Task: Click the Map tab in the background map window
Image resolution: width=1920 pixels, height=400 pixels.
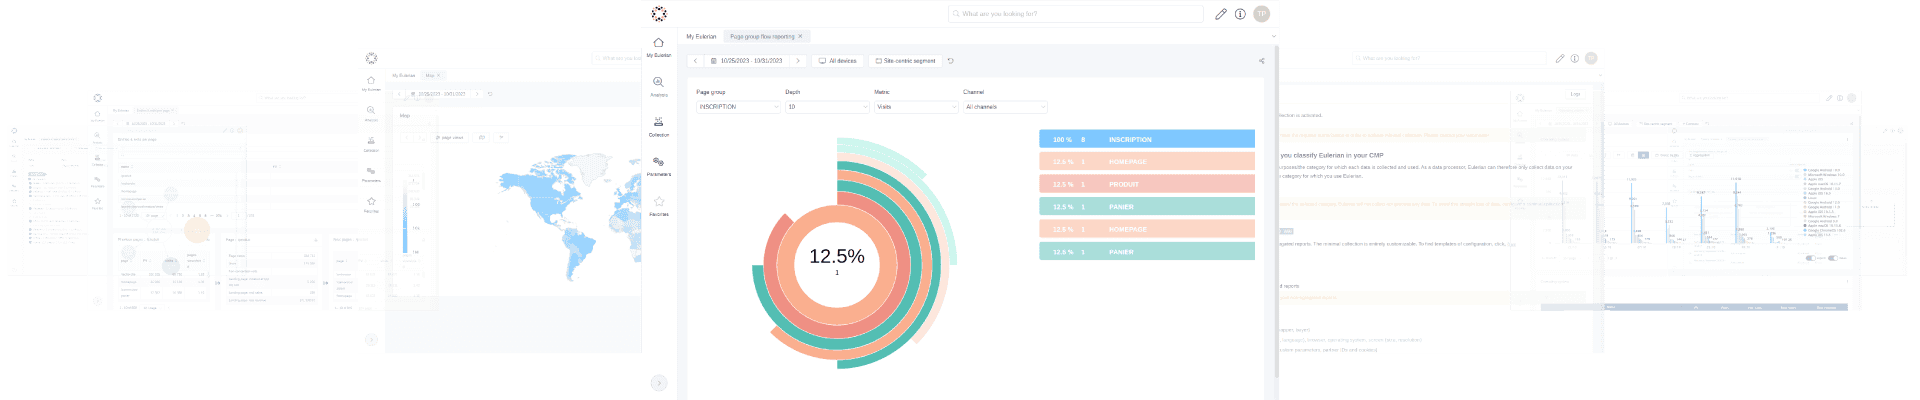Action: tap(432, 75)
